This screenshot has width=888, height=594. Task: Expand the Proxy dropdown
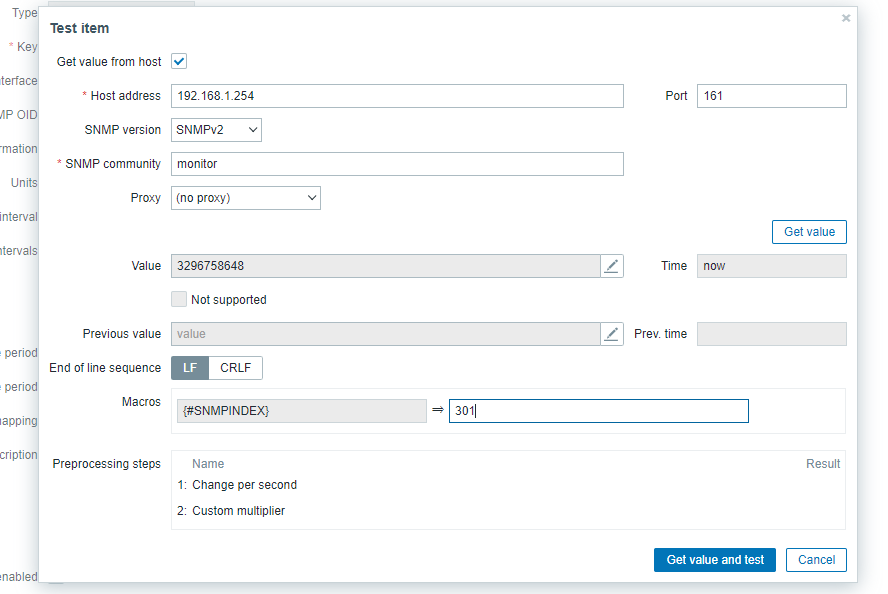246,198
